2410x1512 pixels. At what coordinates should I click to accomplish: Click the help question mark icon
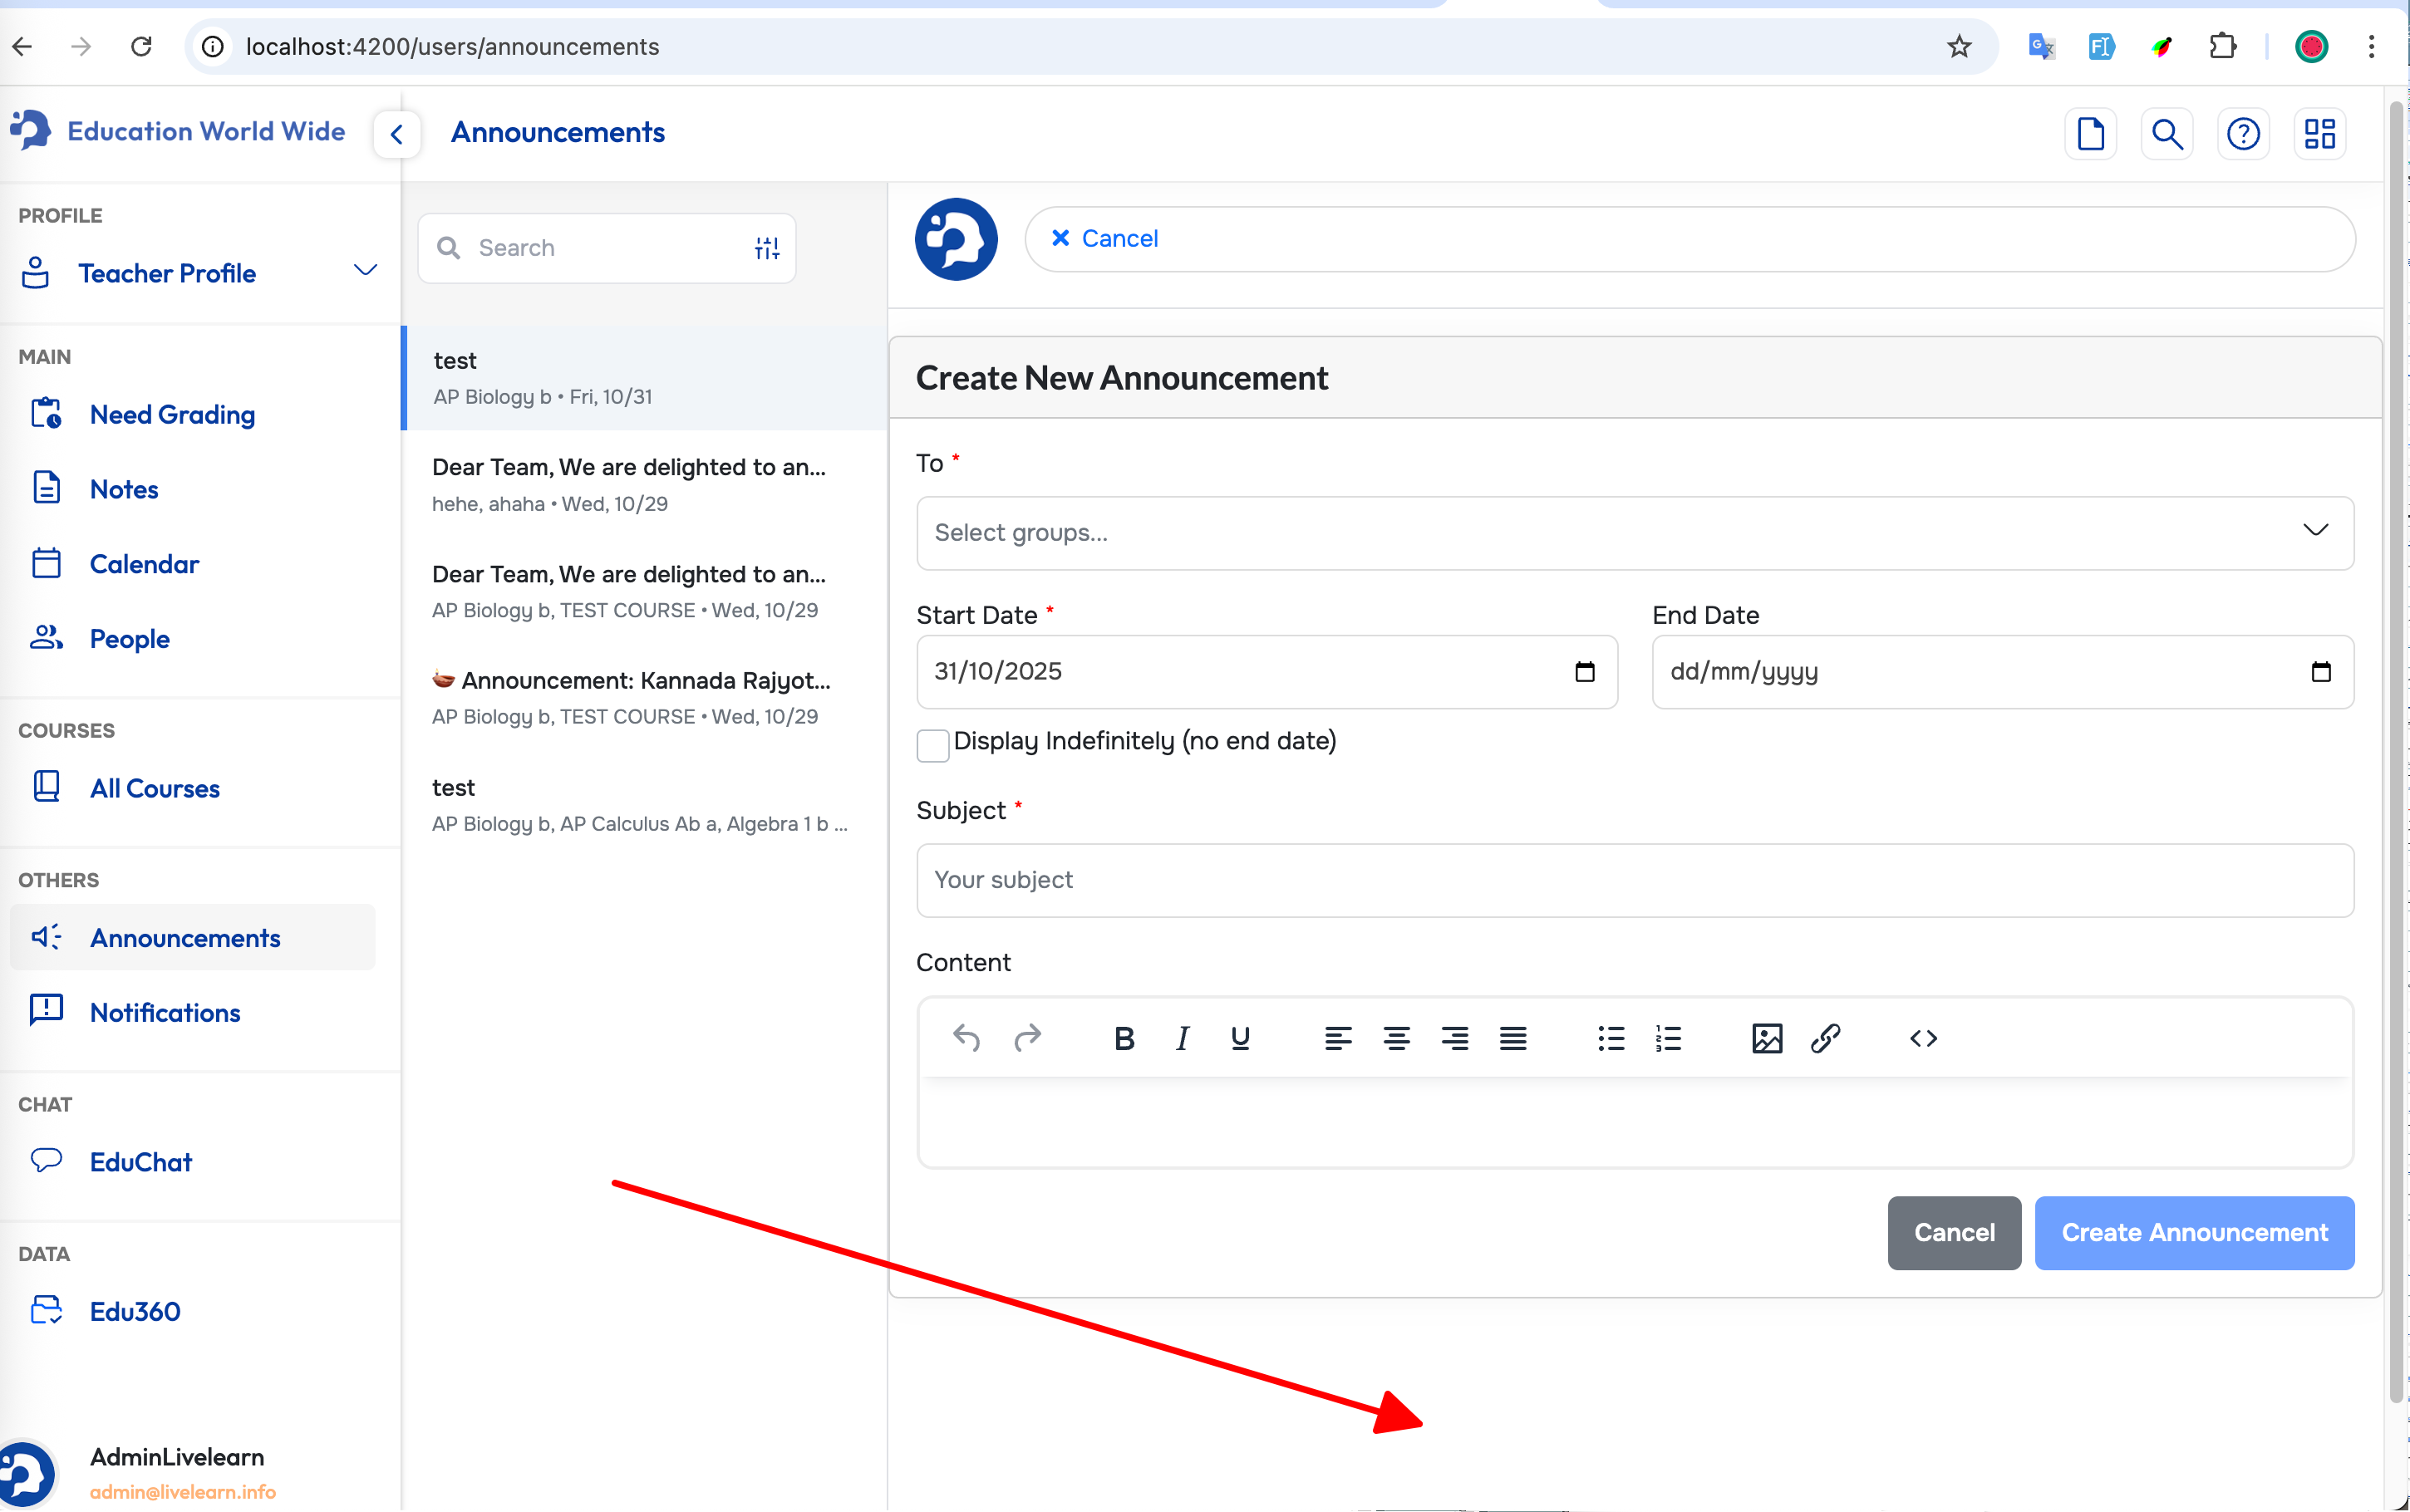(2242, 133)
